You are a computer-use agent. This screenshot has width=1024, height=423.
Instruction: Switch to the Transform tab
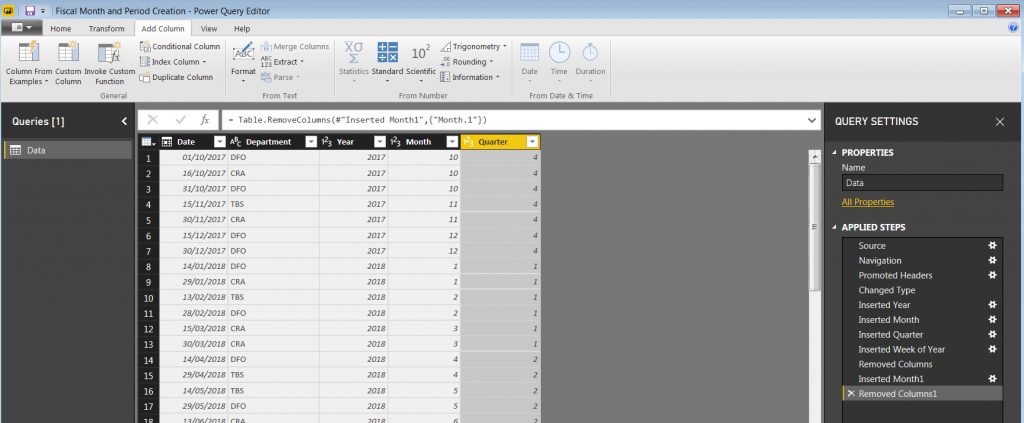click(107, 29)
